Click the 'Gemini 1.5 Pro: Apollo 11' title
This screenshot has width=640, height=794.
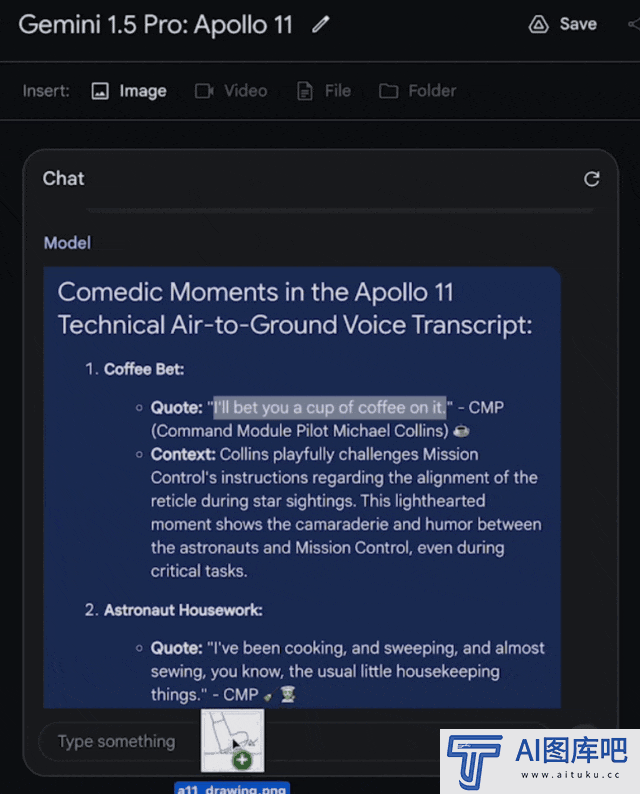tap(155, 24)
